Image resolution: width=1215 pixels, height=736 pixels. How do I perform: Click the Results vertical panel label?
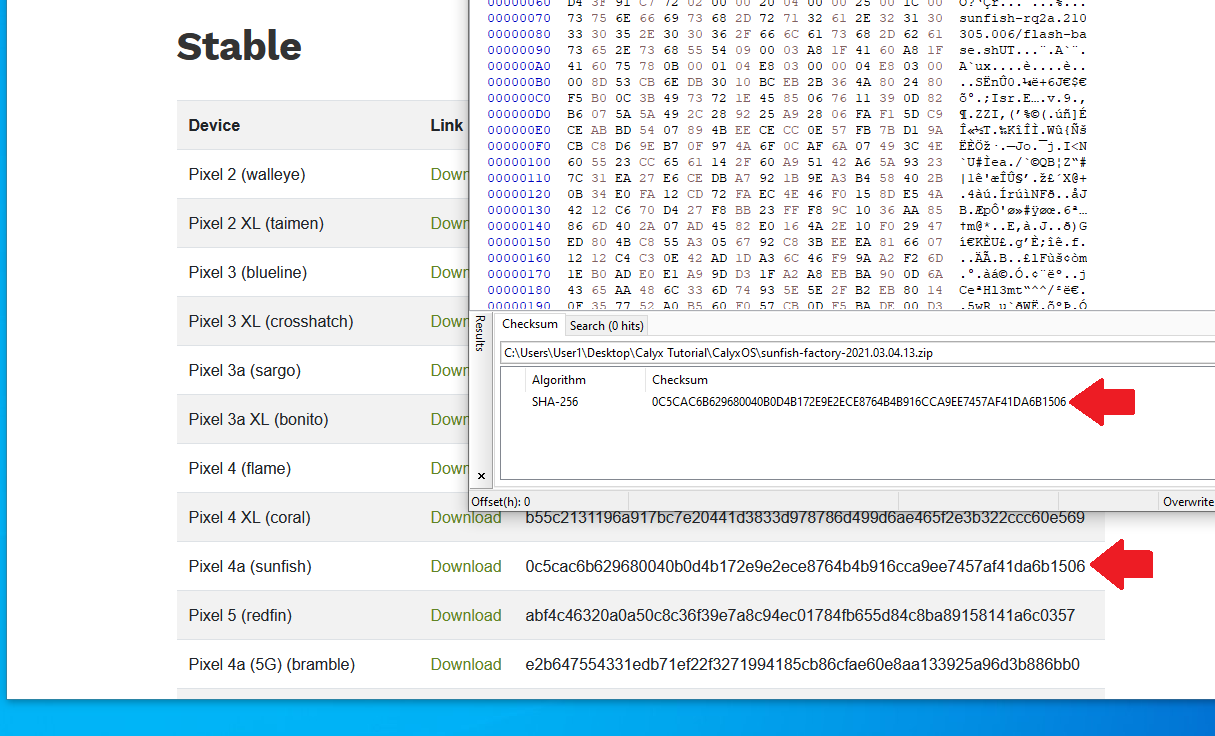(x=480, y=333)
